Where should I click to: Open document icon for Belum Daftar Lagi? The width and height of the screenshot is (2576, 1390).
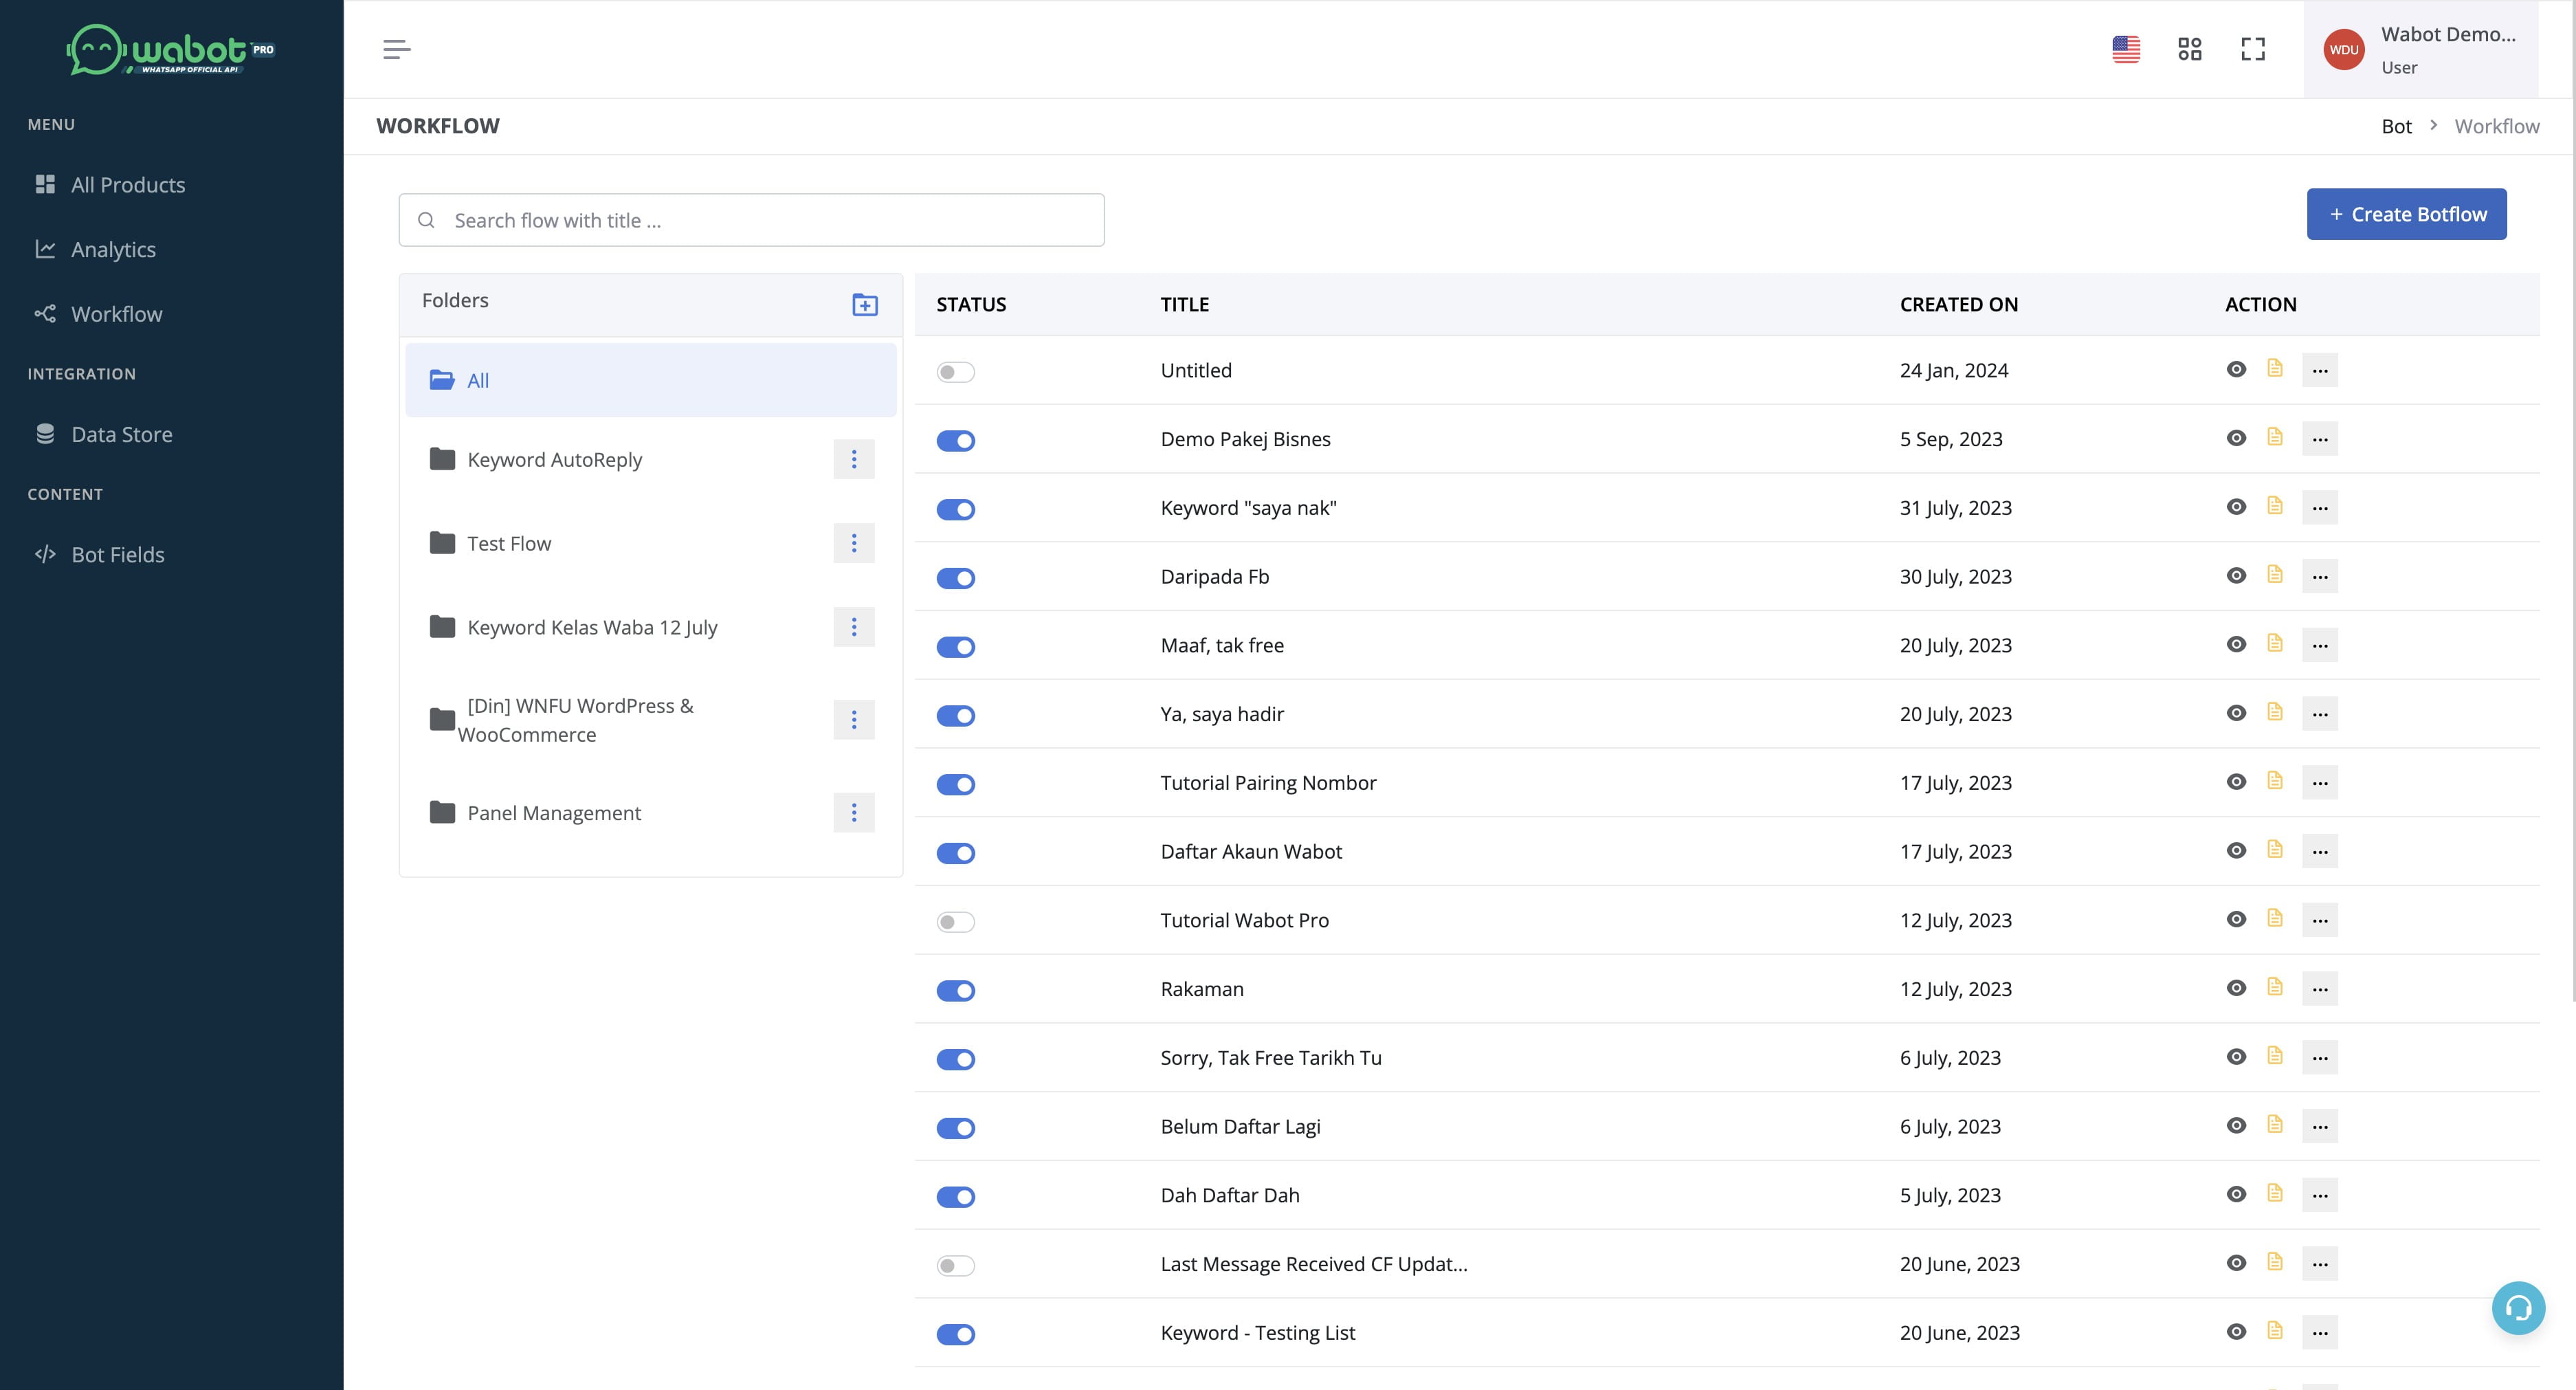coord(2275,1124)
